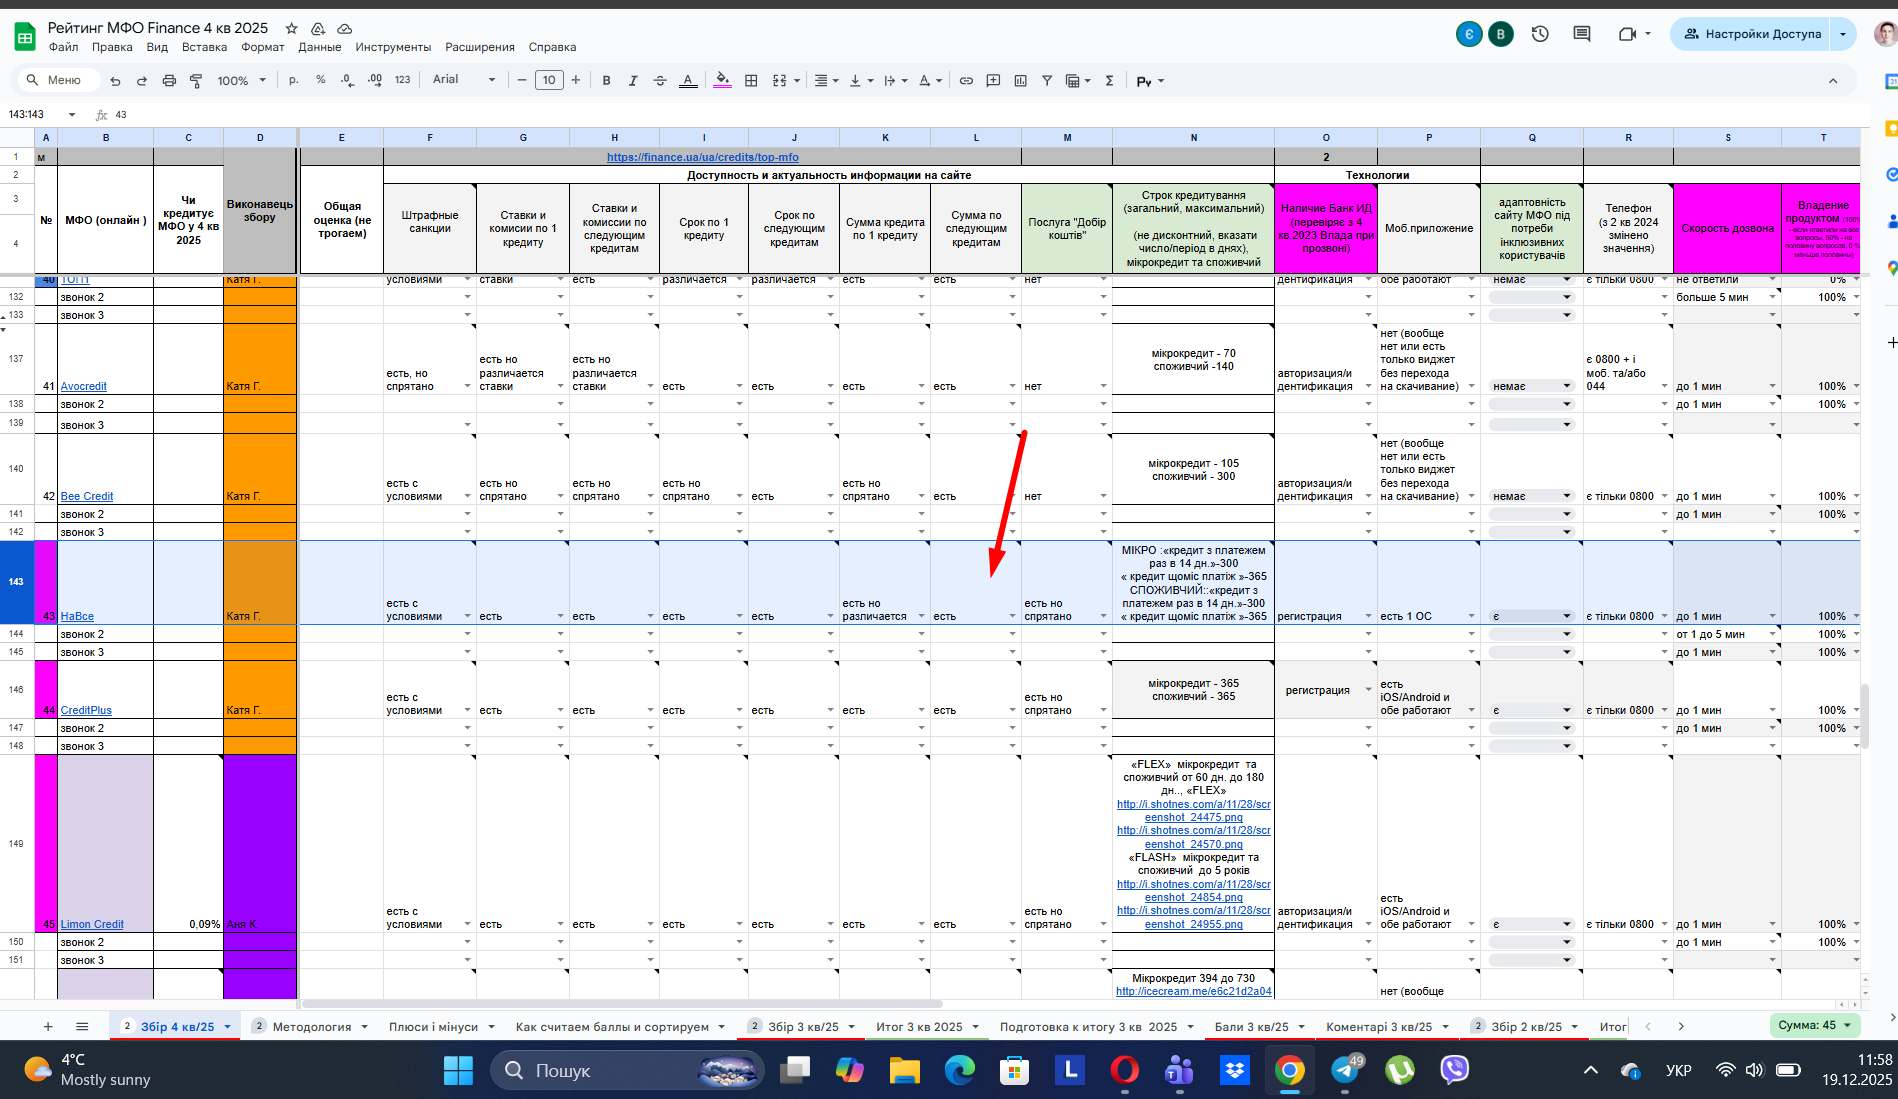This screenshot has width=1898, height=1099.
Task: Toggle strikethrough formatting
Action: pos(660,80)
